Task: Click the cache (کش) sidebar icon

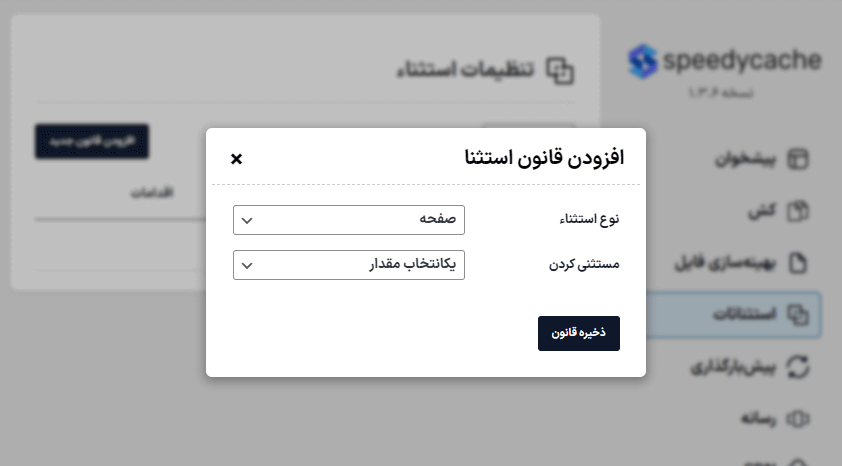Action: (x=798, y=211)
